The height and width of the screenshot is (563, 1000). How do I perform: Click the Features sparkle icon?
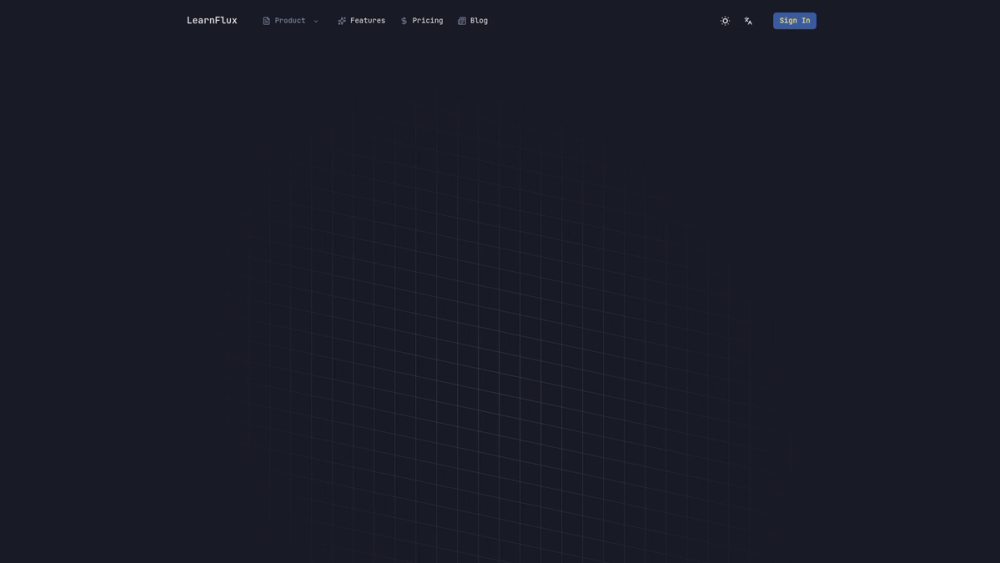(342, 21)
